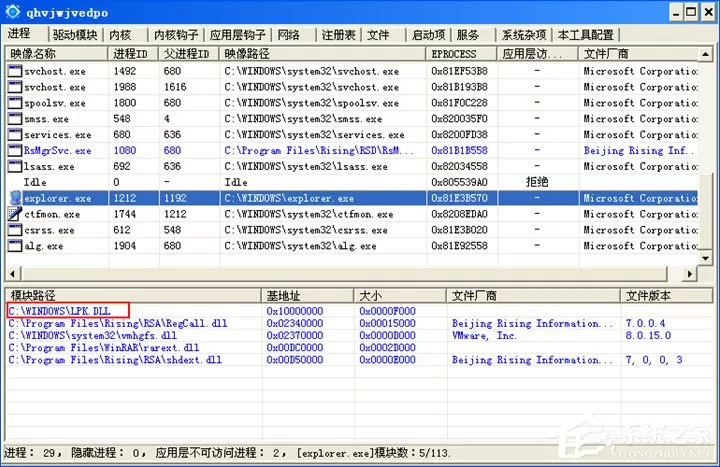Open the 驱动模块 tab
720x467 pixels.
tap(75, 35)
